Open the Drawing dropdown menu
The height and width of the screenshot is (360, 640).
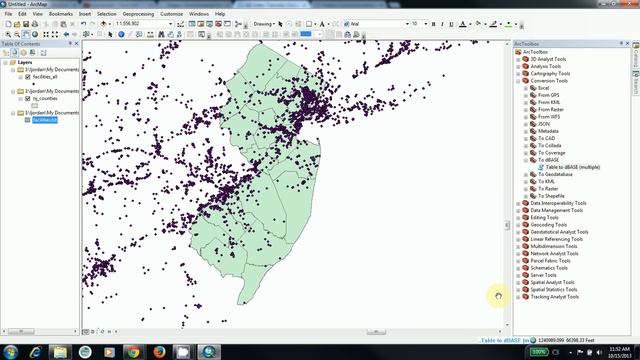coord(264,24)
